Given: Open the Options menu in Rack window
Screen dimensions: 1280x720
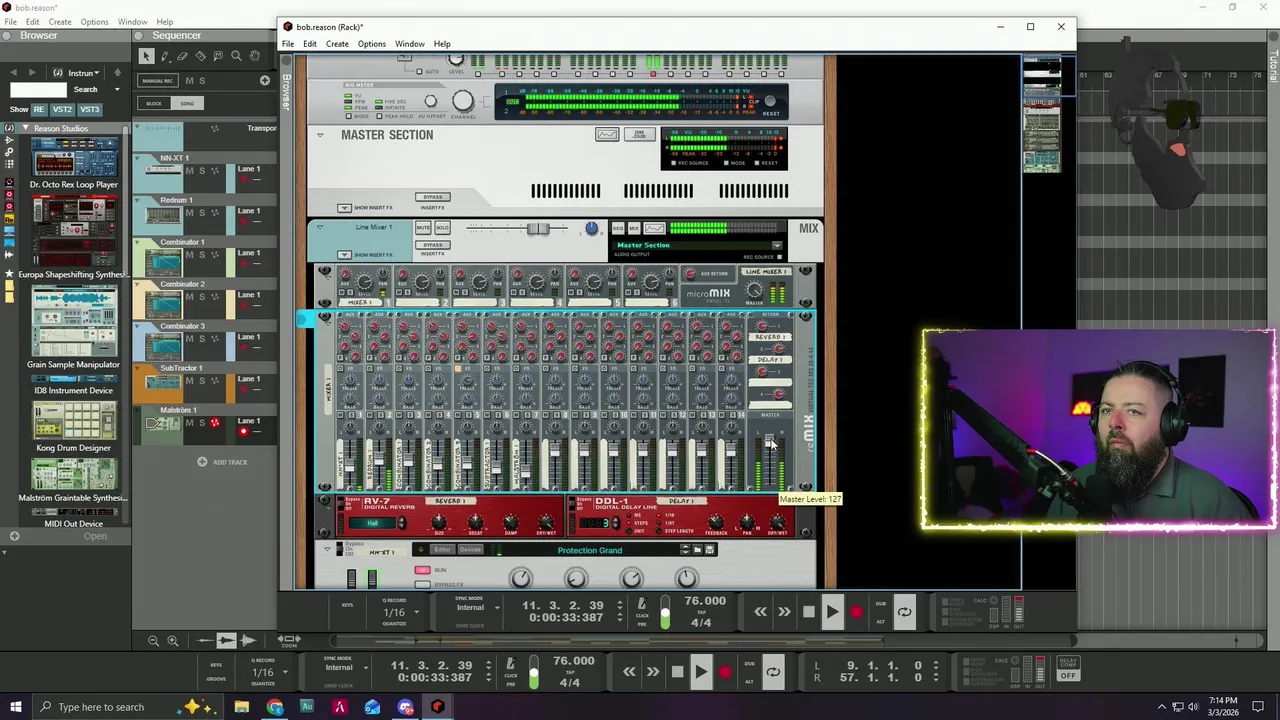Looking at the screenshot, I should click(372, 44).
